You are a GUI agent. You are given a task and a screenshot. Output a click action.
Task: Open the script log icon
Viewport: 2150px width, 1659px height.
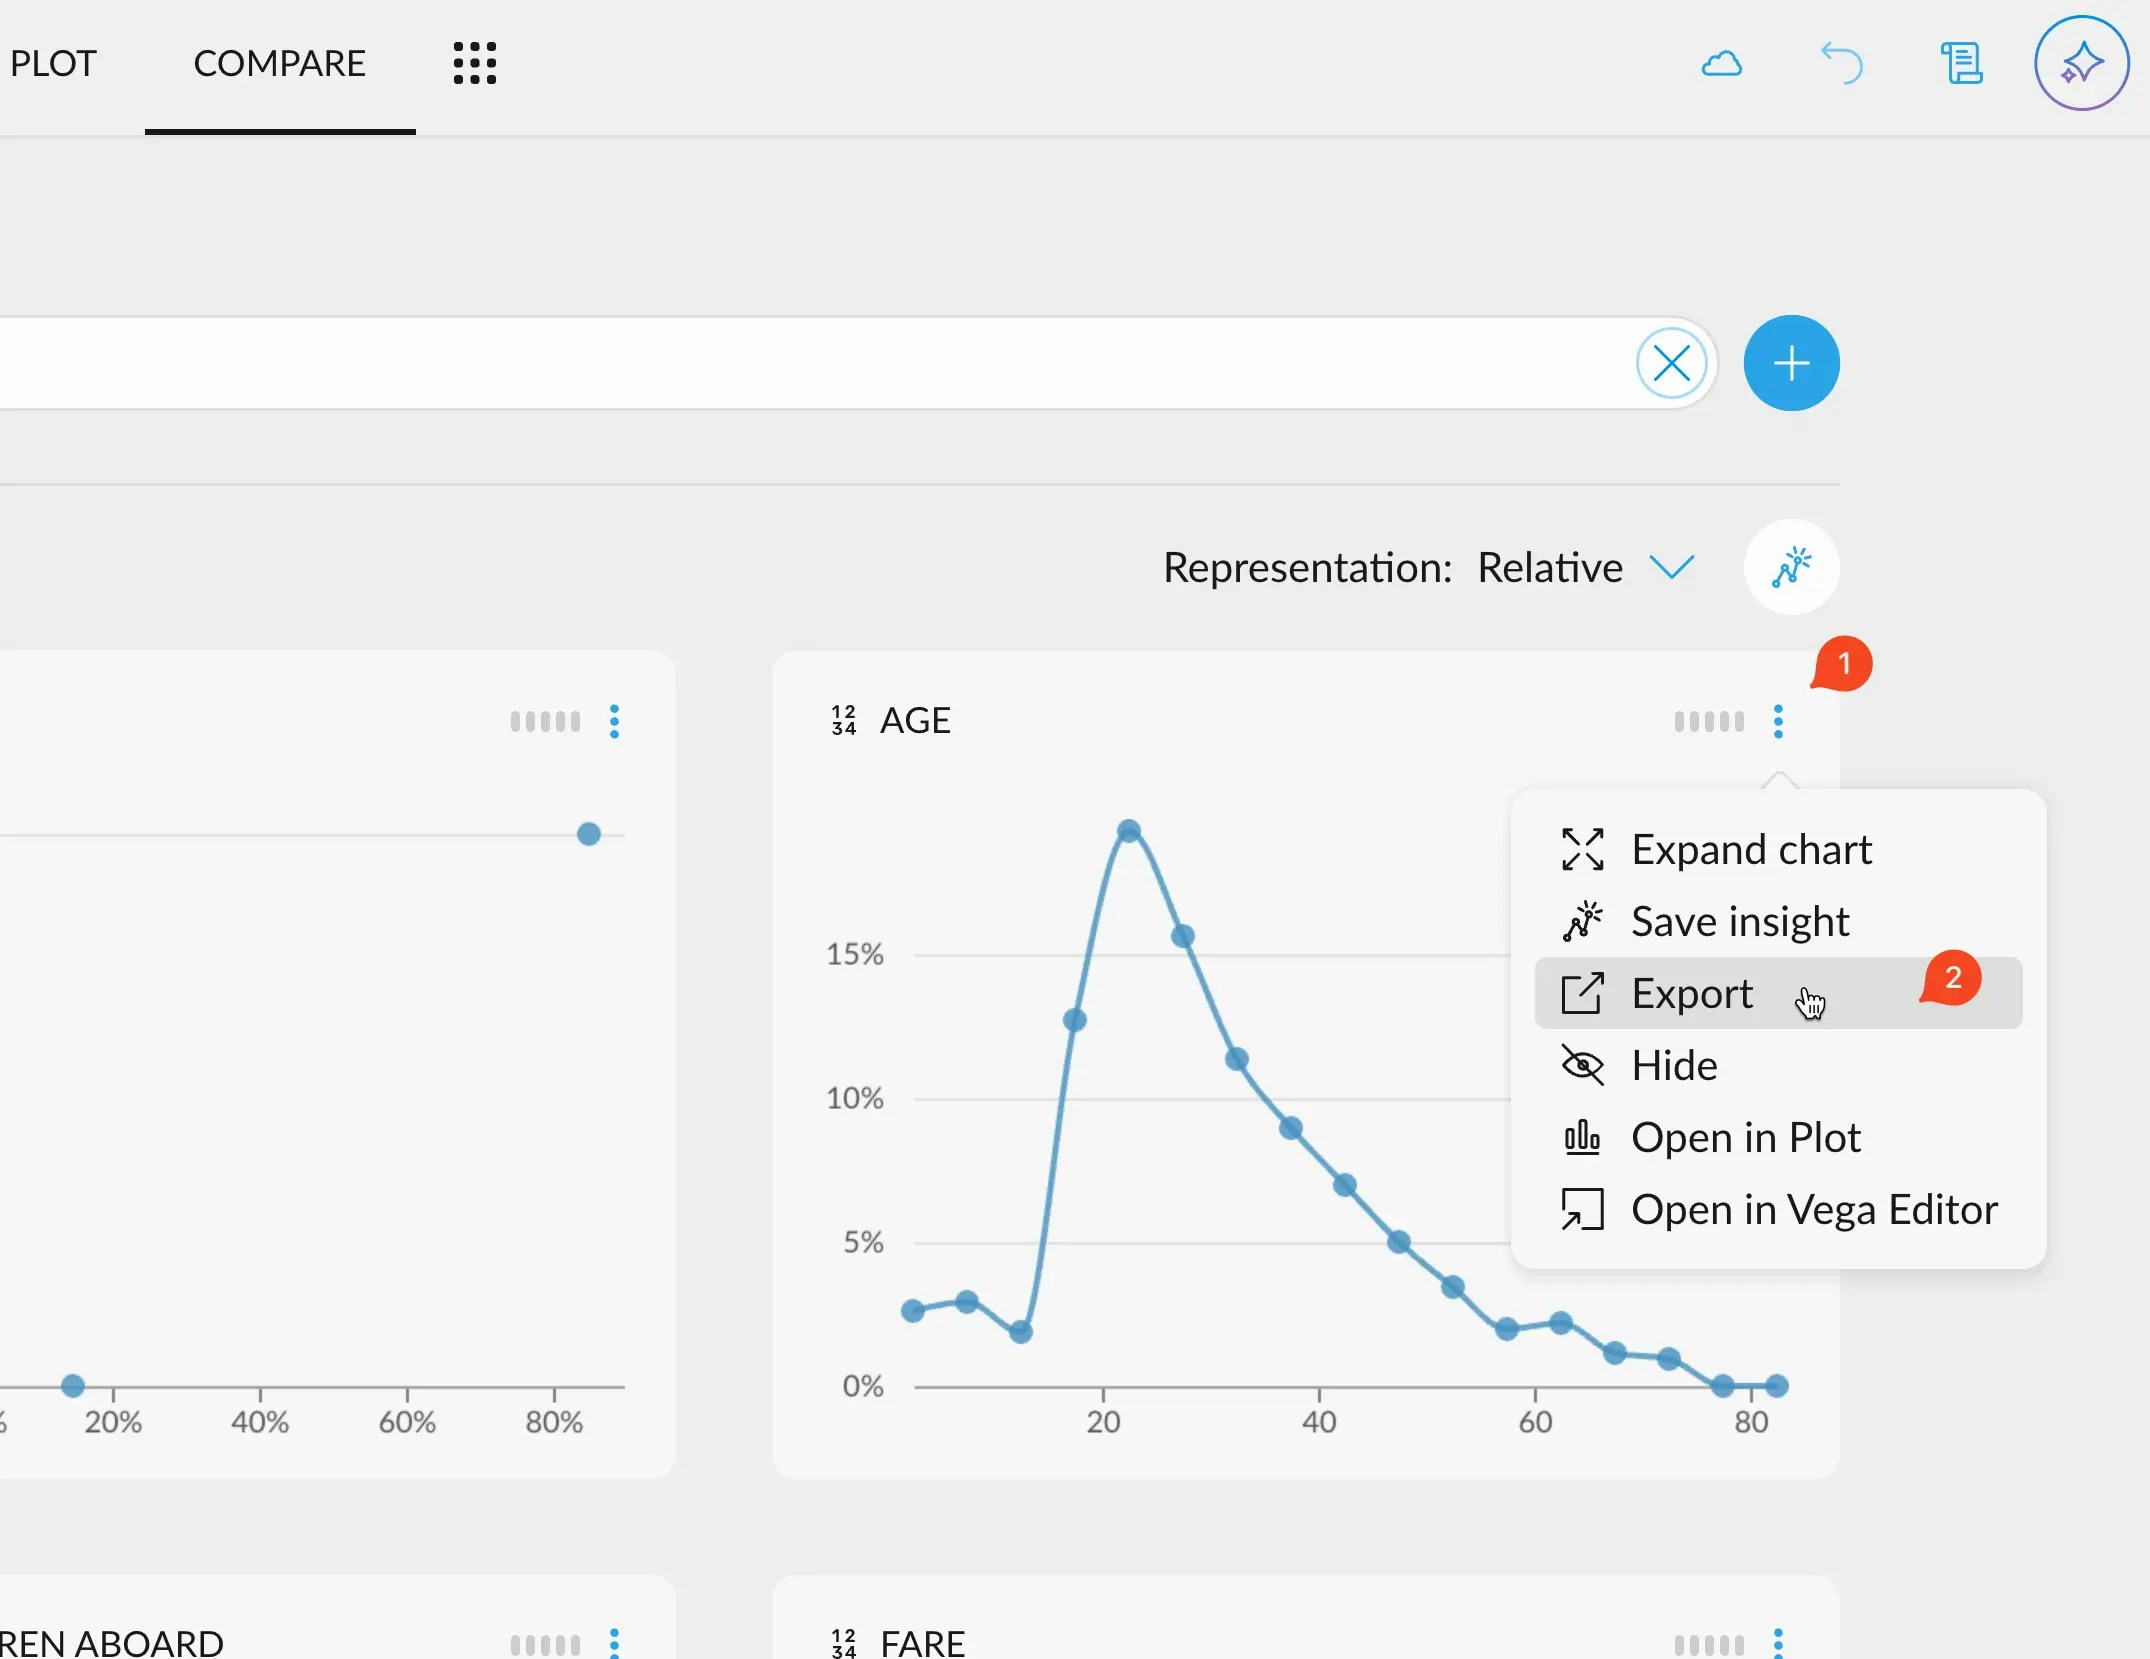pos(1961,63)
